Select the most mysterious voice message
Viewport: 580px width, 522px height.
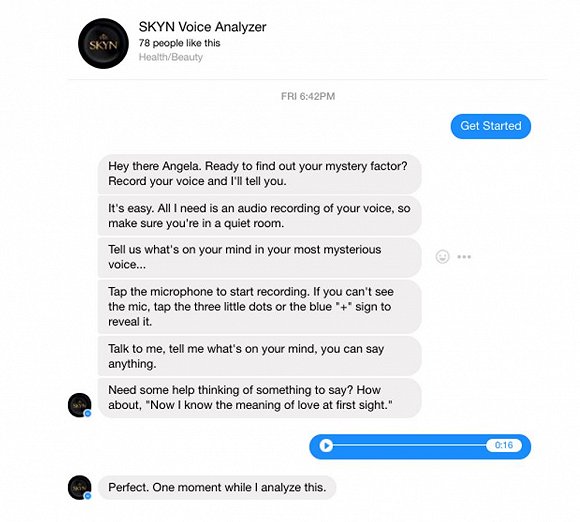tap(259, 257)
